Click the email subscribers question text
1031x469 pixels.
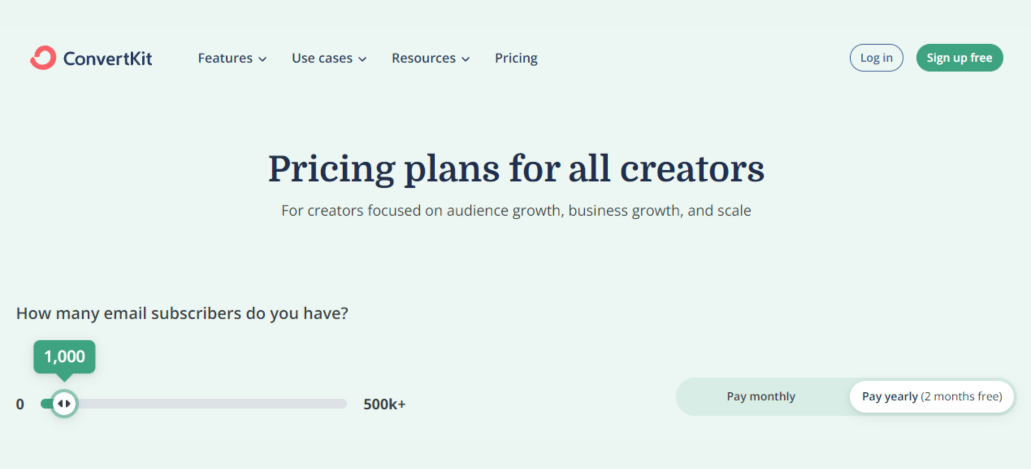[182, 313]
